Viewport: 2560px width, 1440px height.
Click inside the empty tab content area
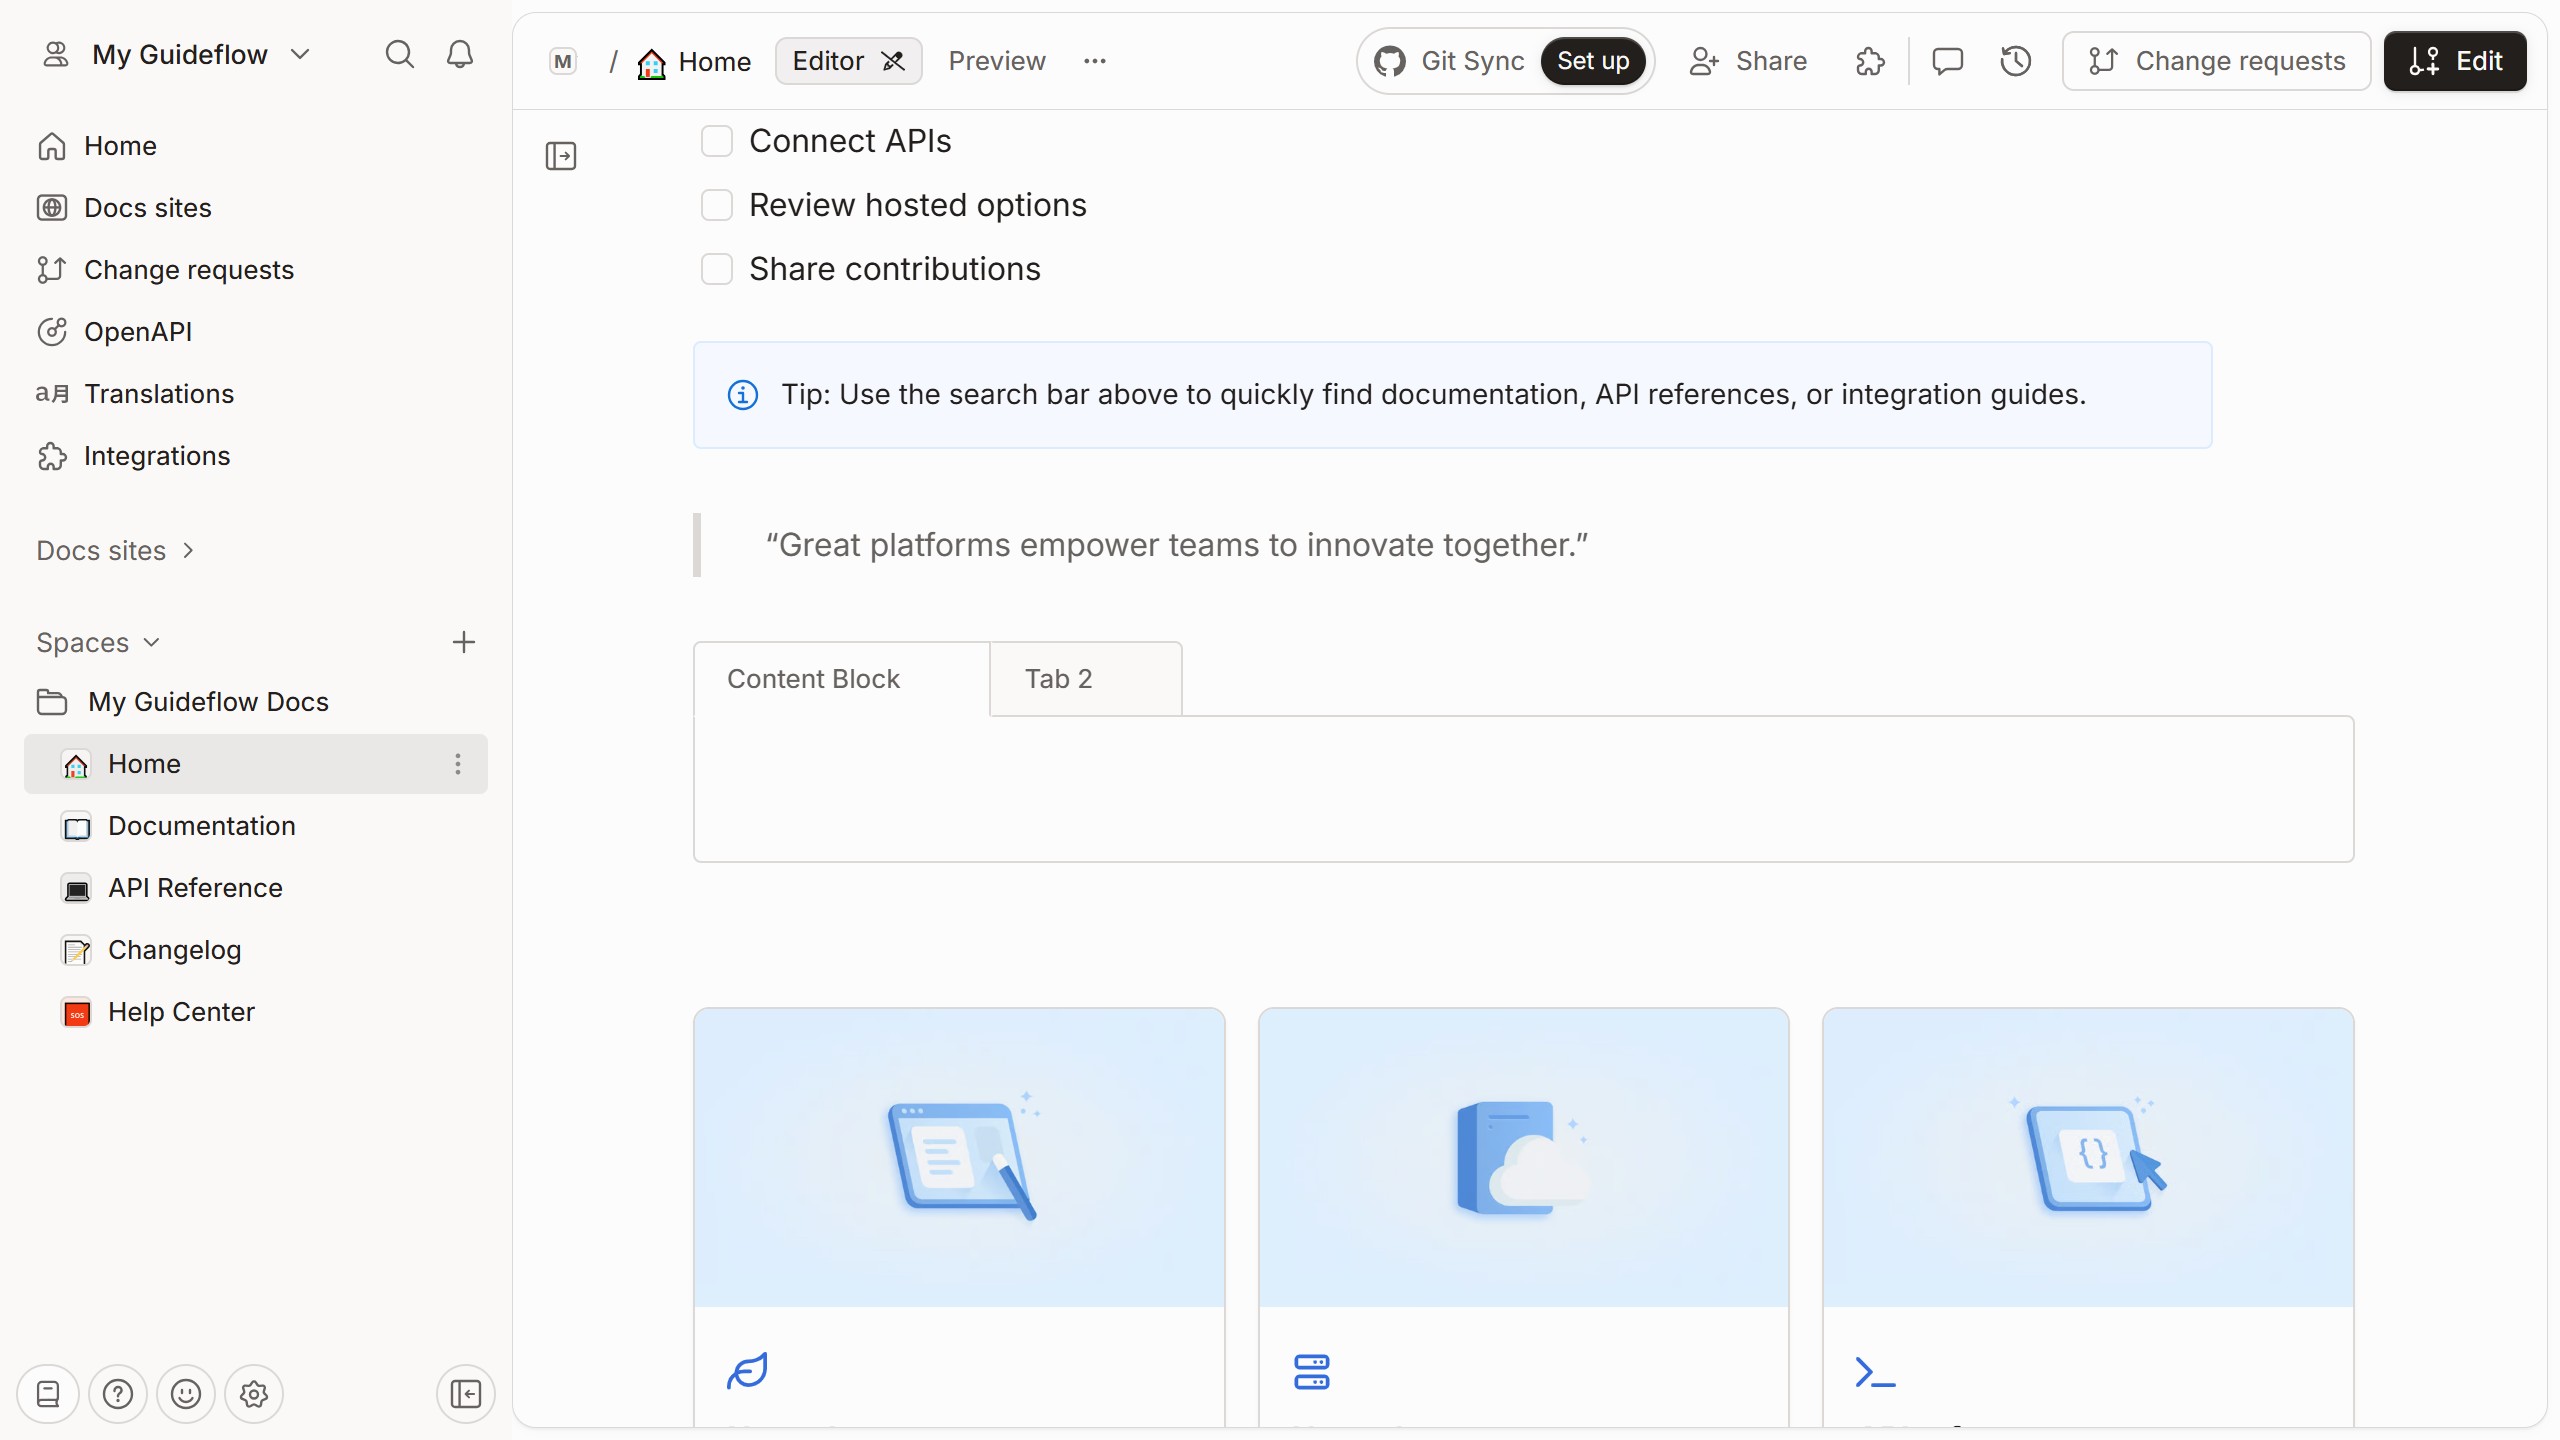[1523, 789]
